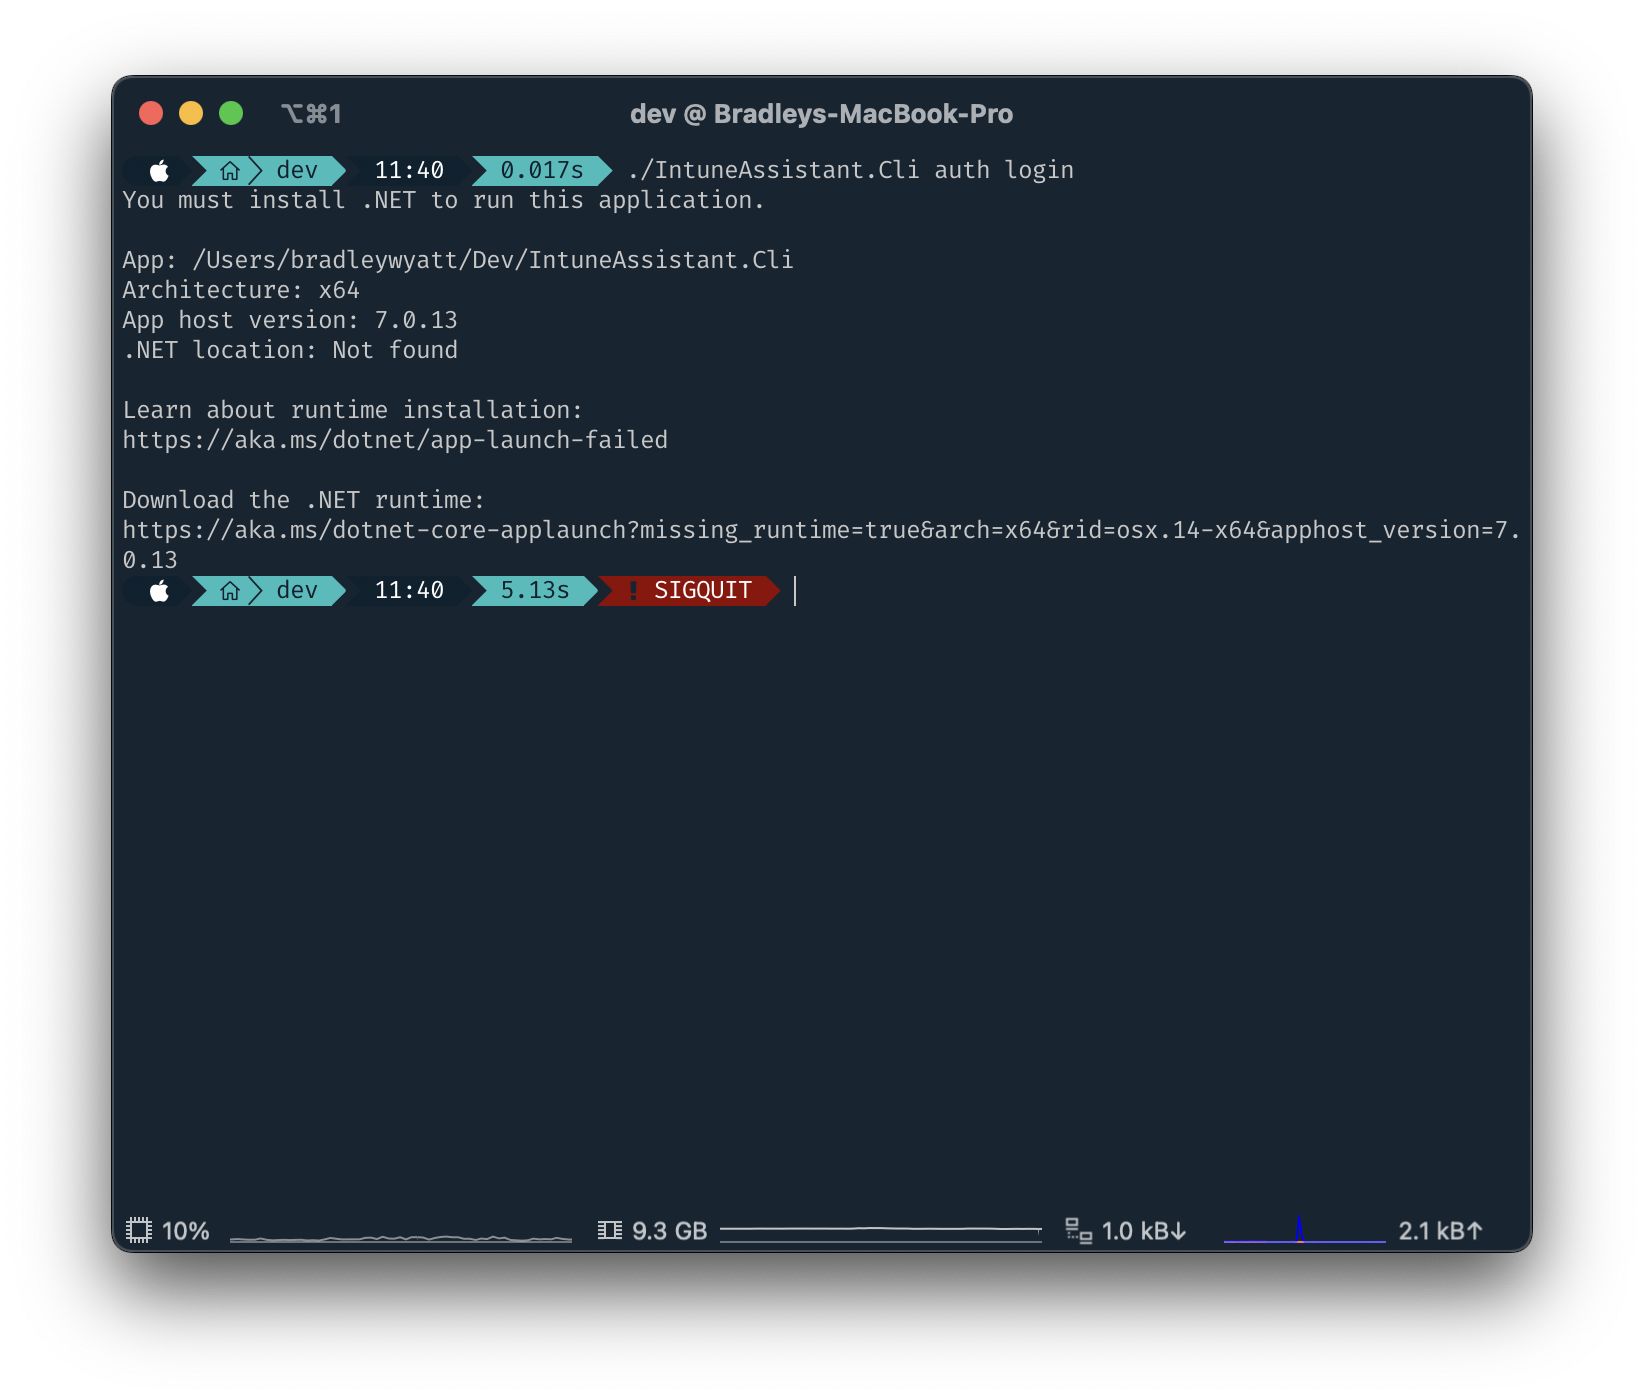Click Download the .NET runtime line

(304, 500)
